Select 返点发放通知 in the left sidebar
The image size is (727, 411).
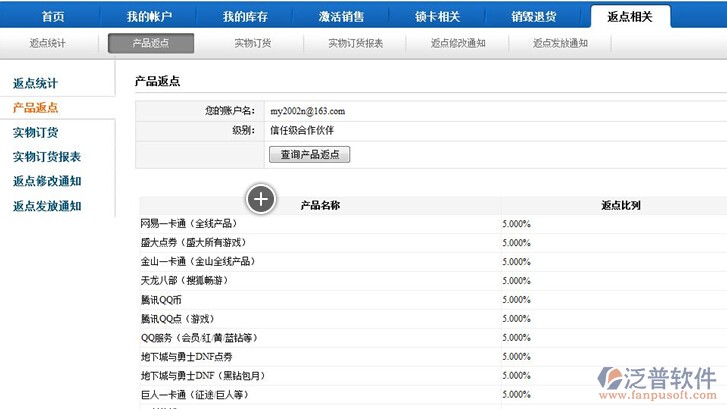click(x=47, y=206)
